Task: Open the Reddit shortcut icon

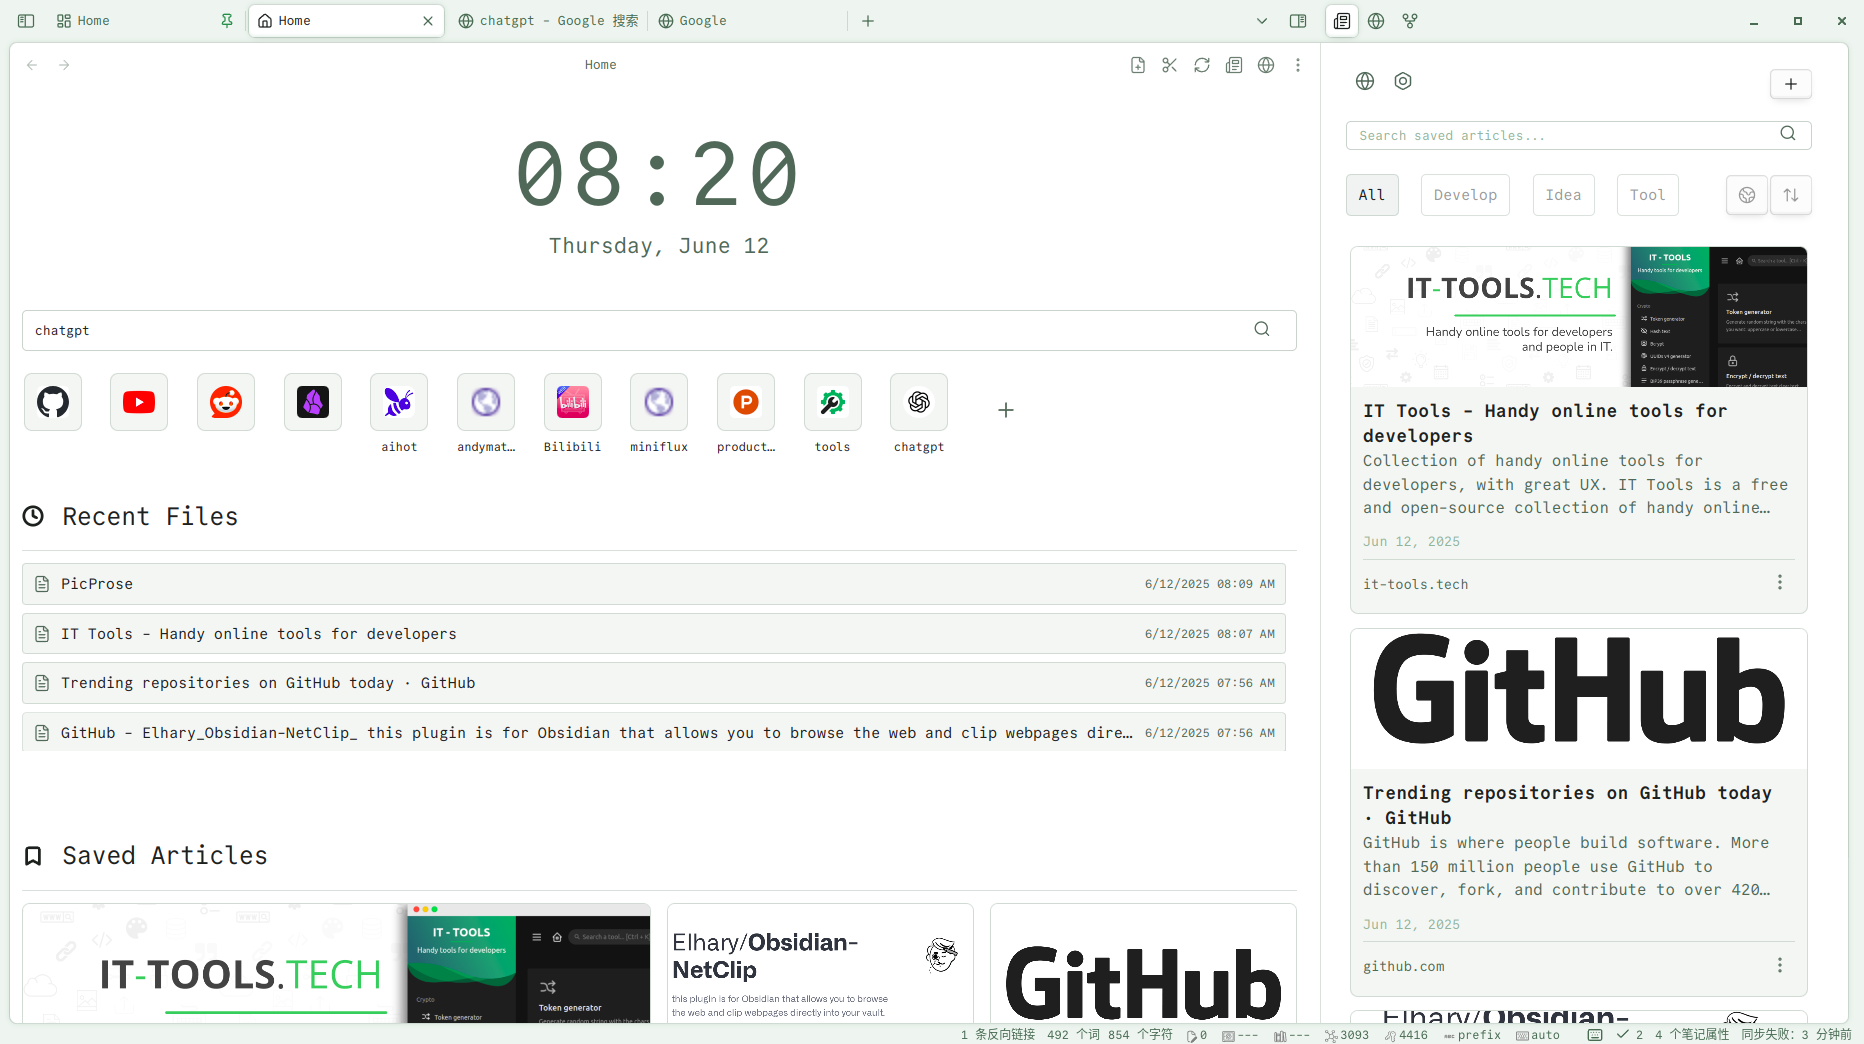Action: pos(226,402)
